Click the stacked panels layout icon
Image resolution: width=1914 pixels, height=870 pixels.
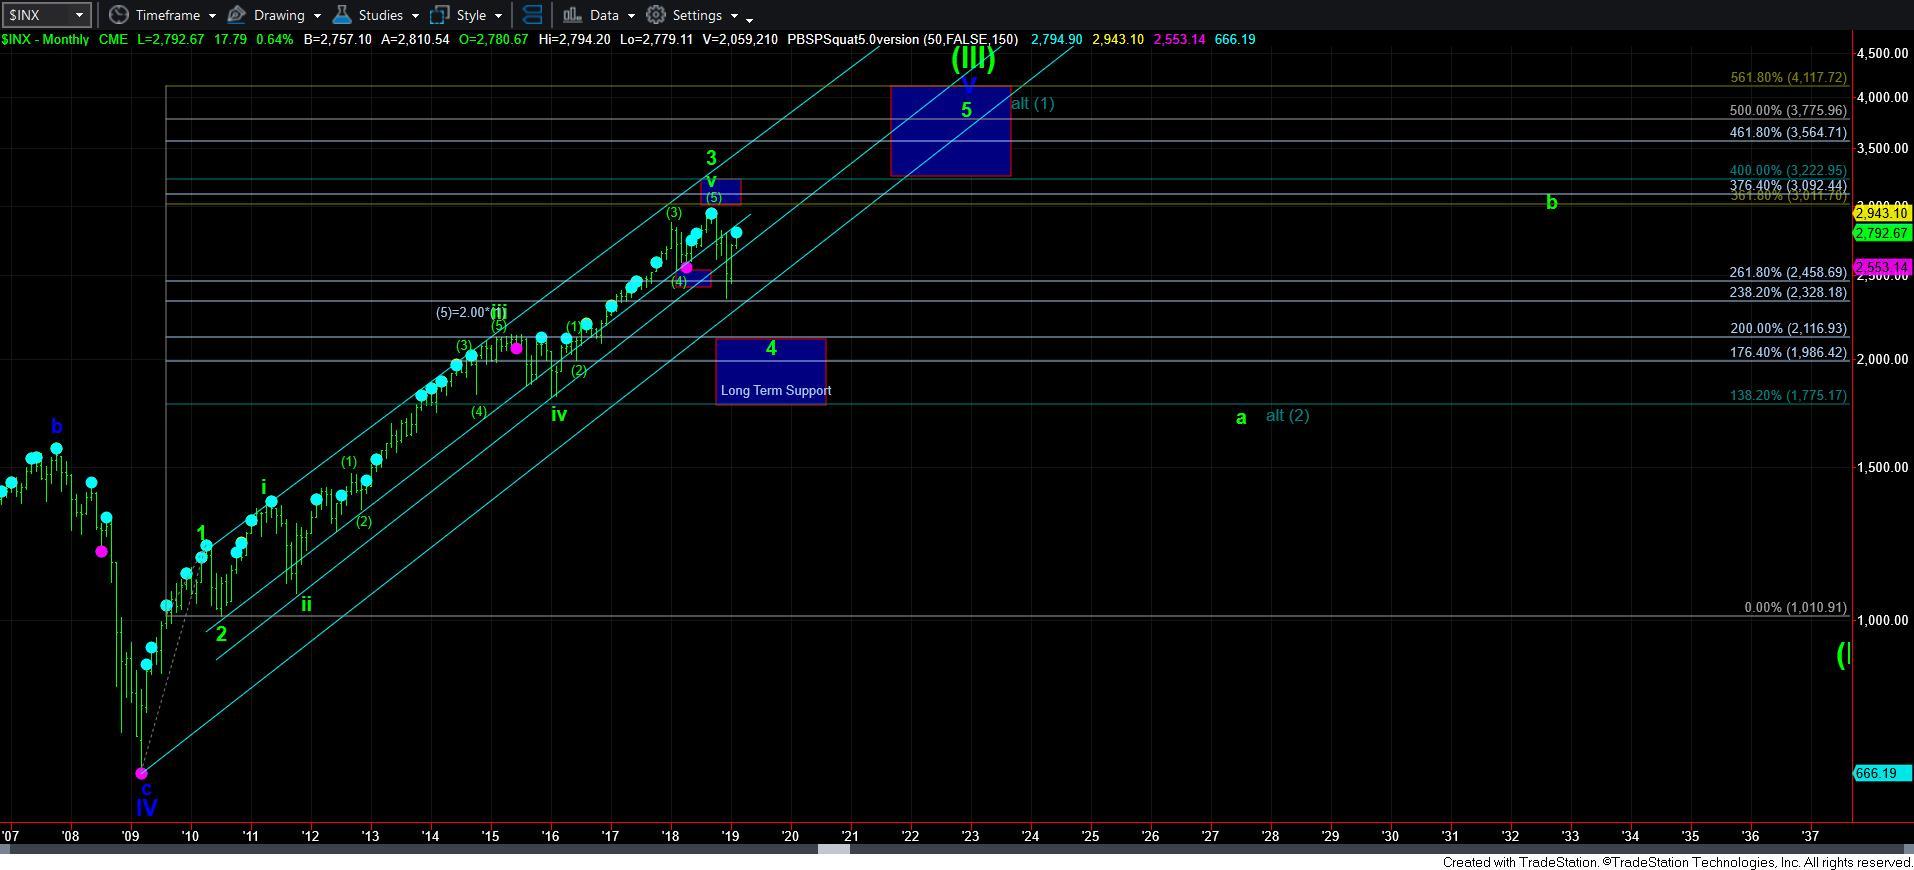click(x=533, y=15)
